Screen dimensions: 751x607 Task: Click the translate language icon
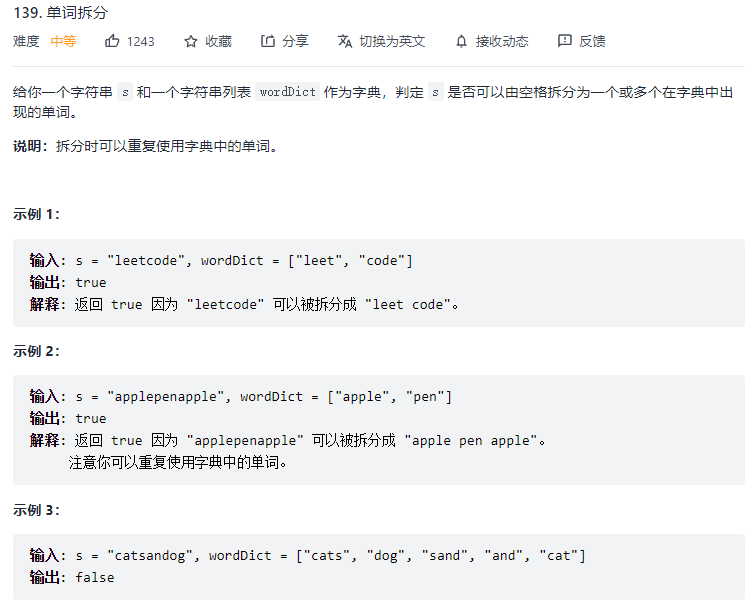pos(345,41)
